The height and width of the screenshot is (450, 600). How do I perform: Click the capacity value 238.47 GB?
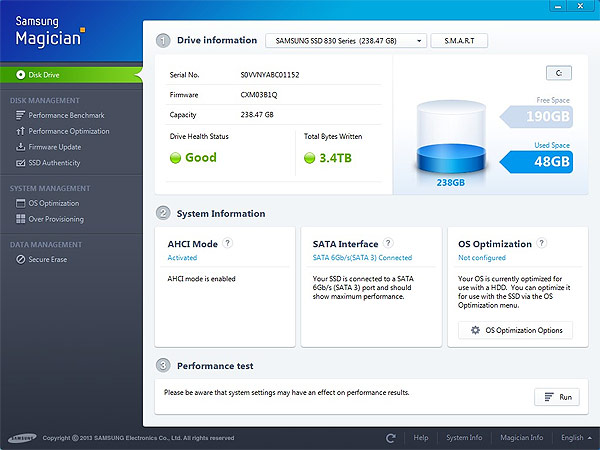[257, 114]
